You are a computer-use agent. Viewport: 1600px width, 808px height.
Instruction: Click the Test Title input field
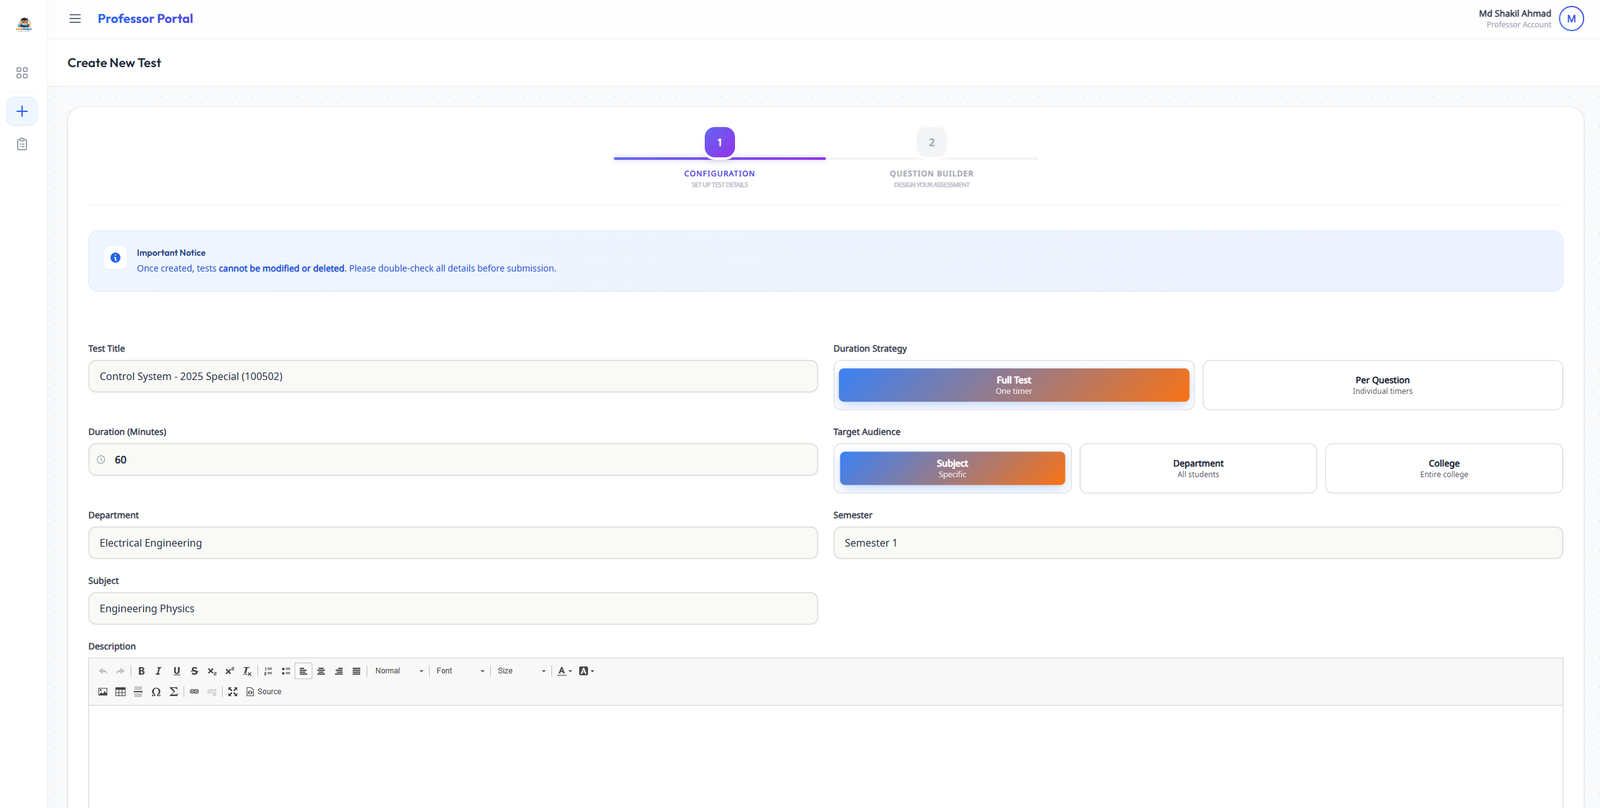452,377
